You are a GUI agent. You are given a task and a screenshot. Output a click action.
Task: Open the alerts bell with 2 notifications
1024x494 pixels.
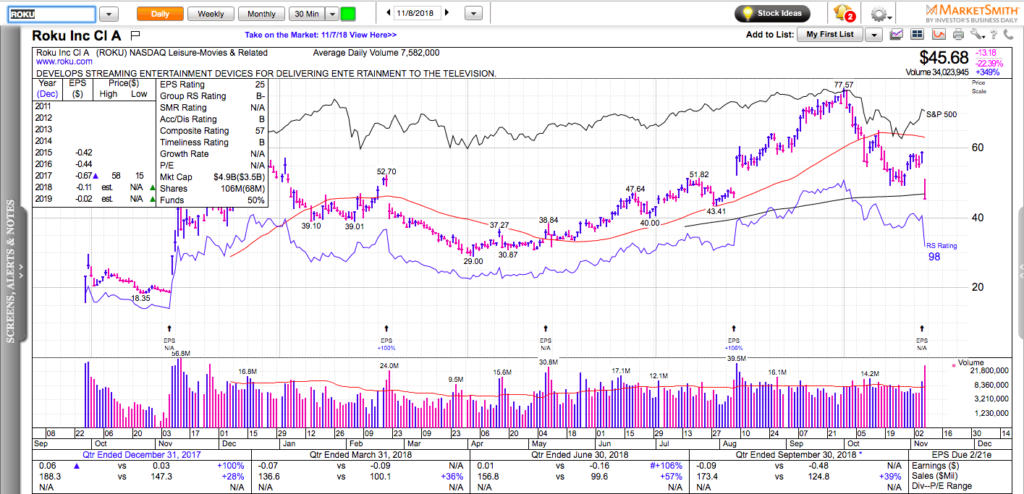(x=843, y=13)
